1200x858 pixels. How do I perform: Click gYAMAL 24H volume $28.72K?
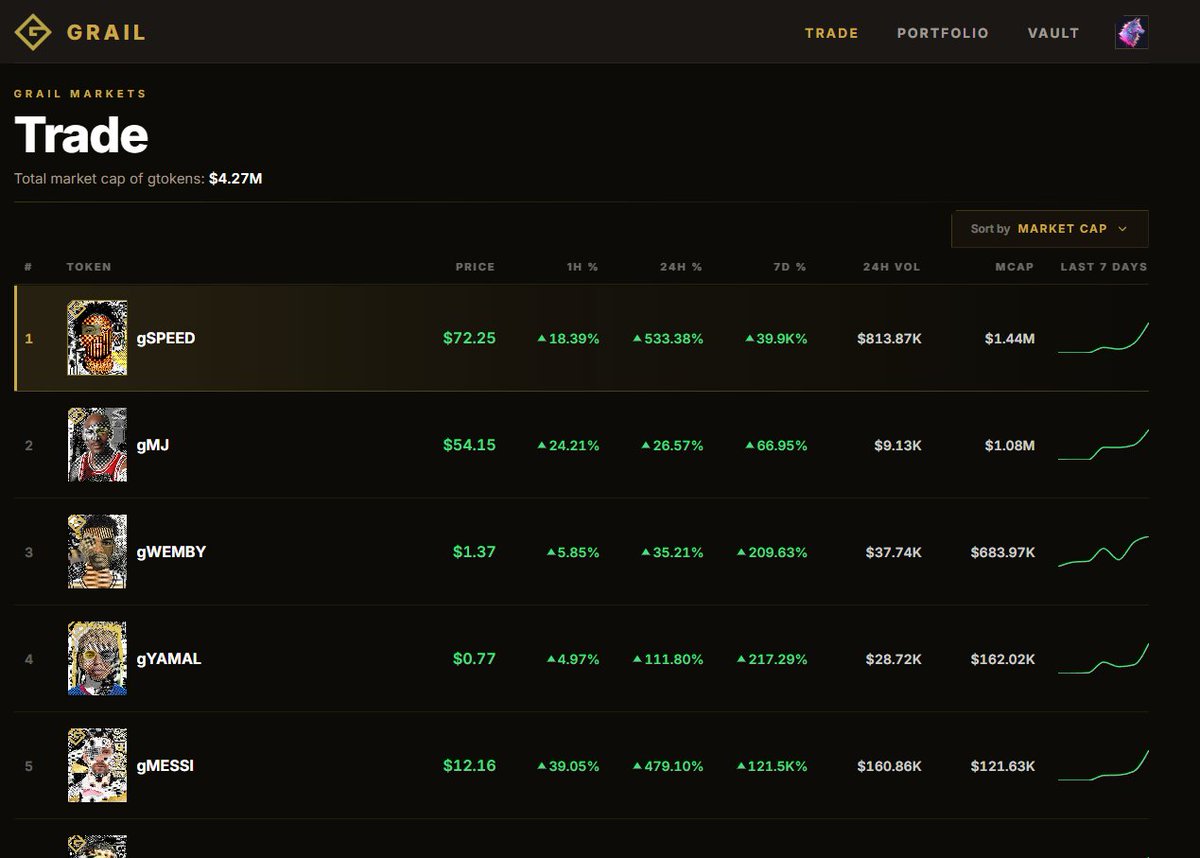click(x=894, y=660)
